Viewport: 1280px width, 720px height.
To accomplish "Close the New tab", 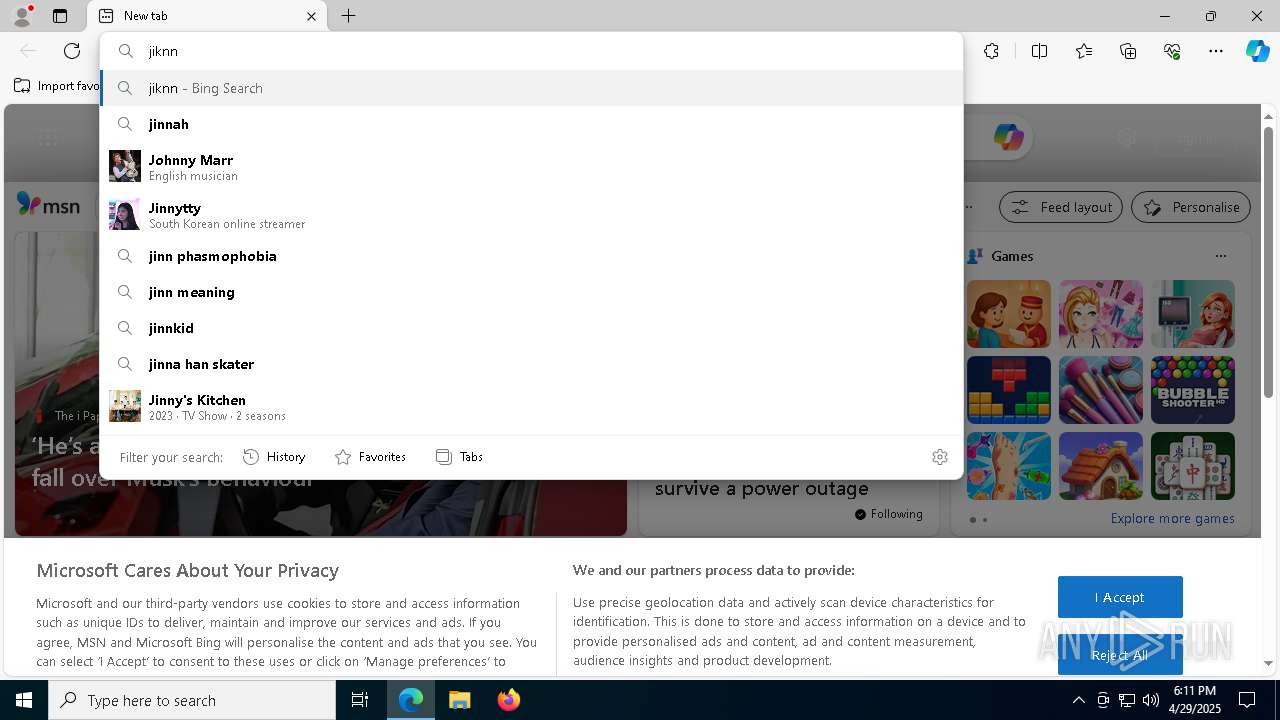I will [x=311, y=16].
